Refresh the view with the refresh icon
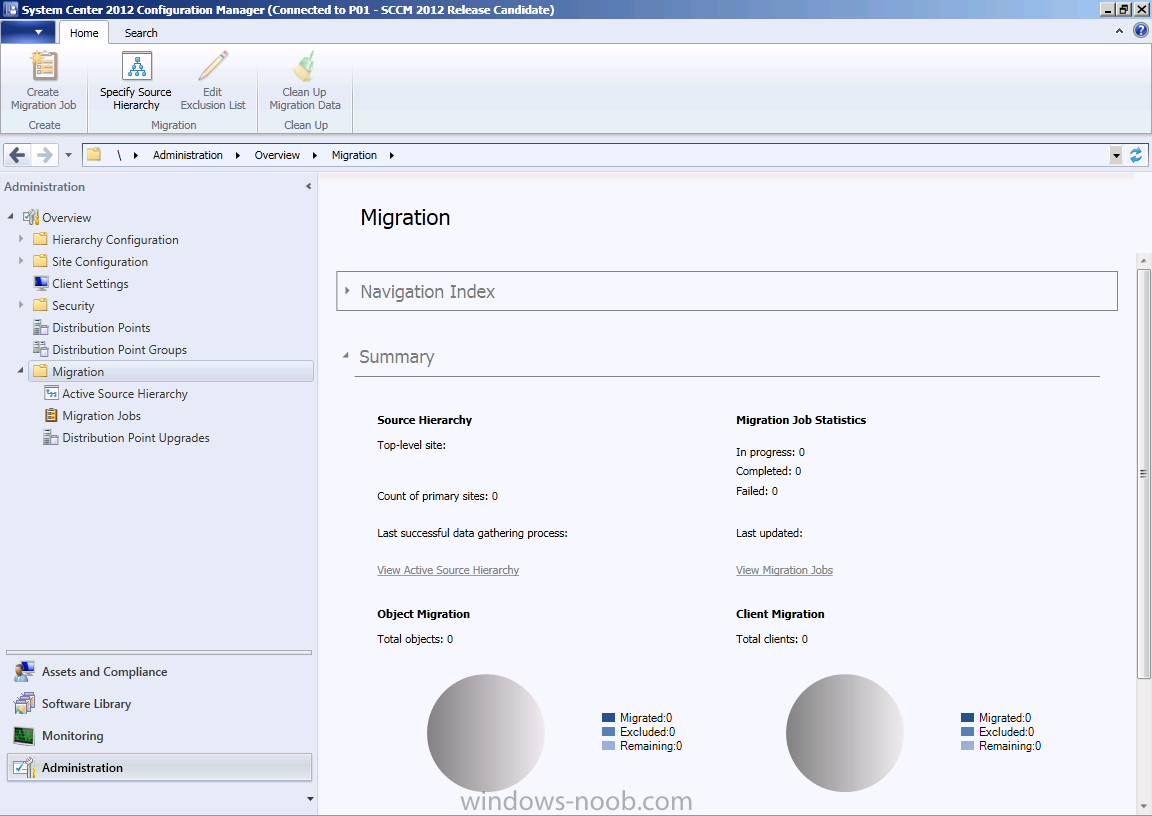Image resolution: width=1152 pixels, height=816 pixels. [1136, 155]
